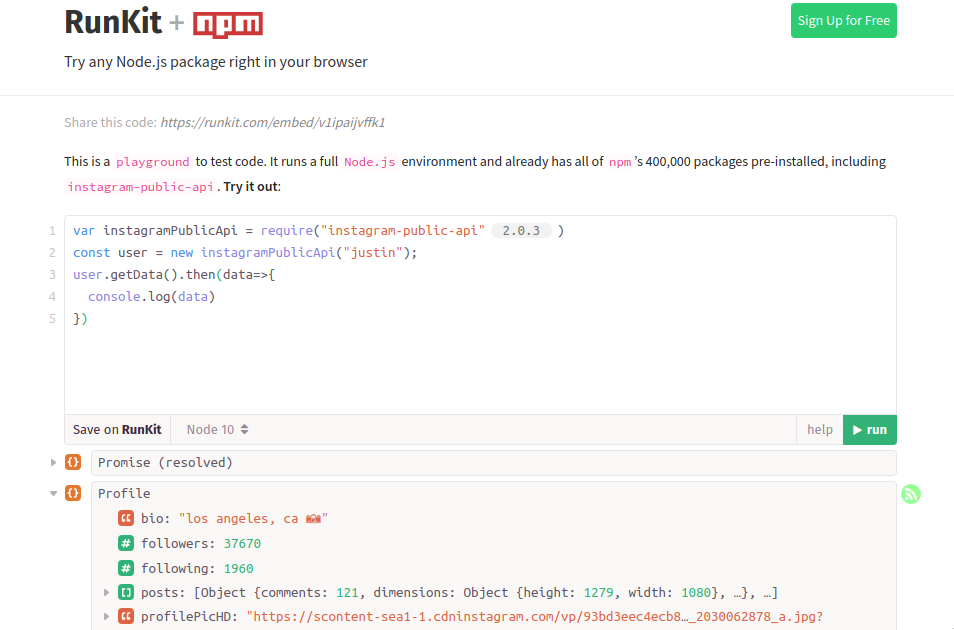Expand the Promise (resolved) output
954x630 pixels.
tap(53, 463)
